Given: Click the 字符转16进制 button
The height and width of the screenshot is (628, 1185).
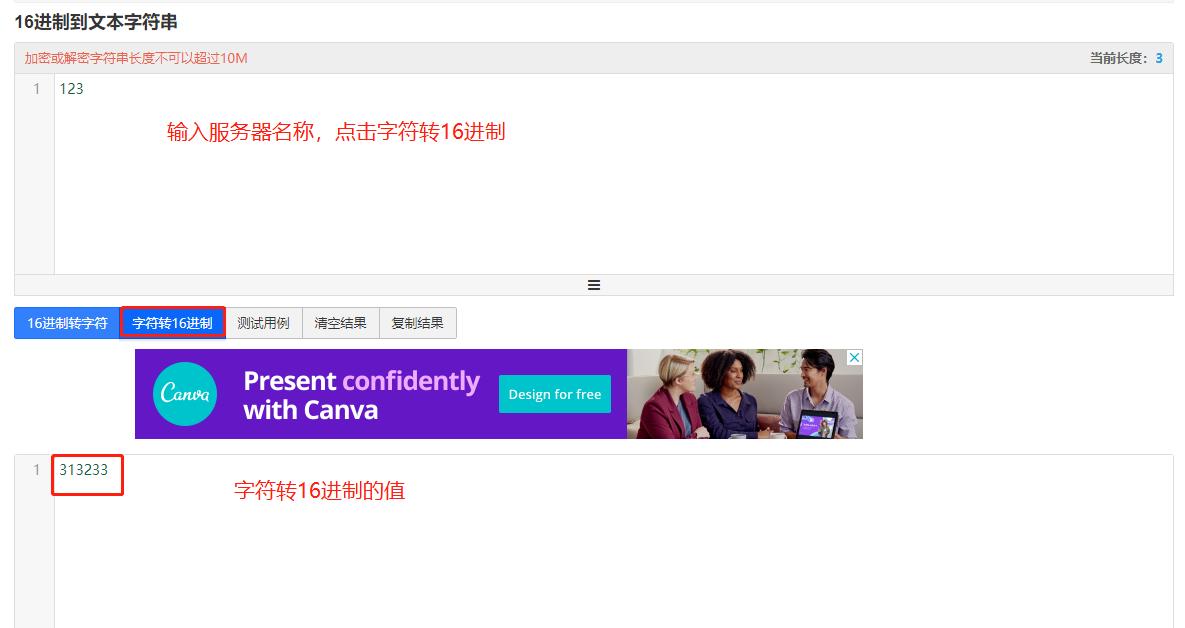Looking at the screenshot, I should tap(172, 323).
